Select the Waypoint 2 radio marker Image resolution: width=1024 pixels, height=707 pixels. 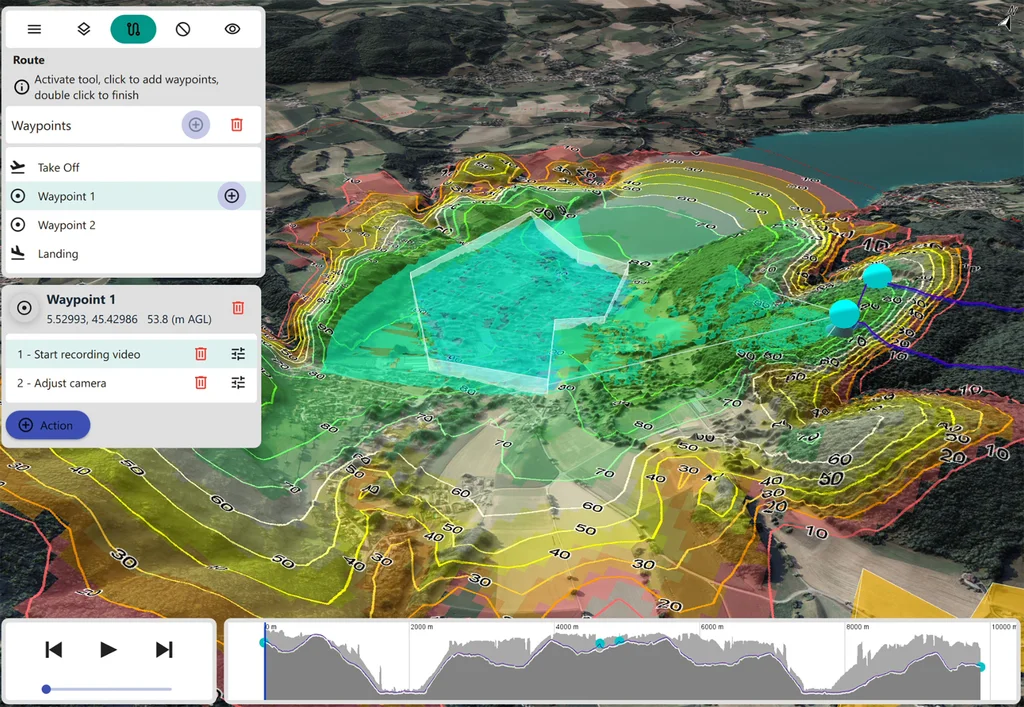24,225
